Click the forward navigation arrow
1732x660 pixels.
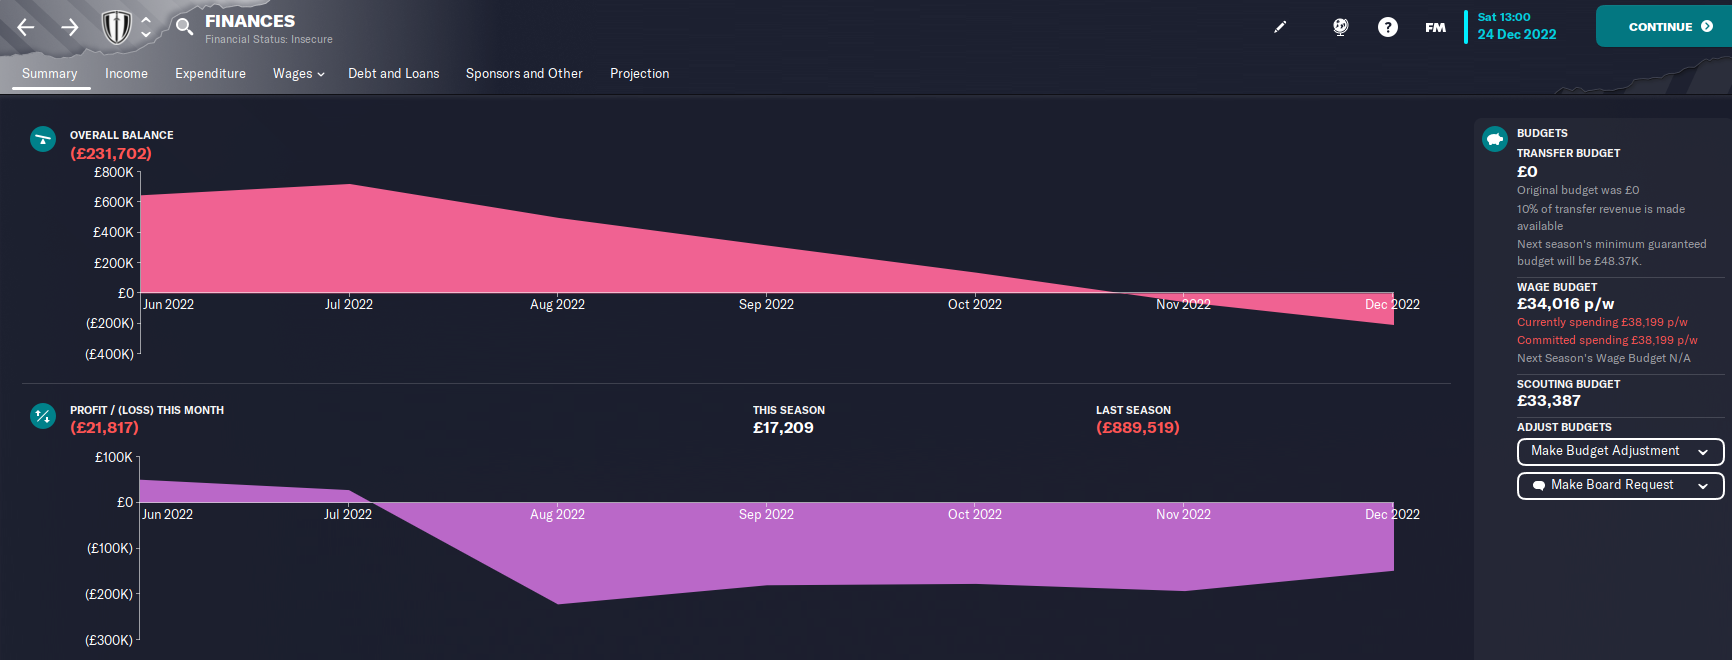(70, 27)
